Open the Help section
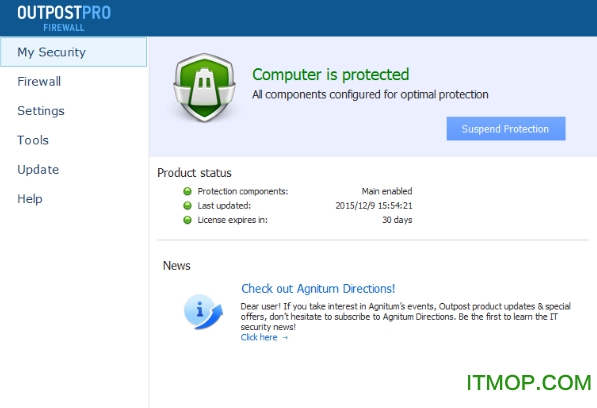Image resolution: width=597 pixels, height=408 pixels. (30, 199)
